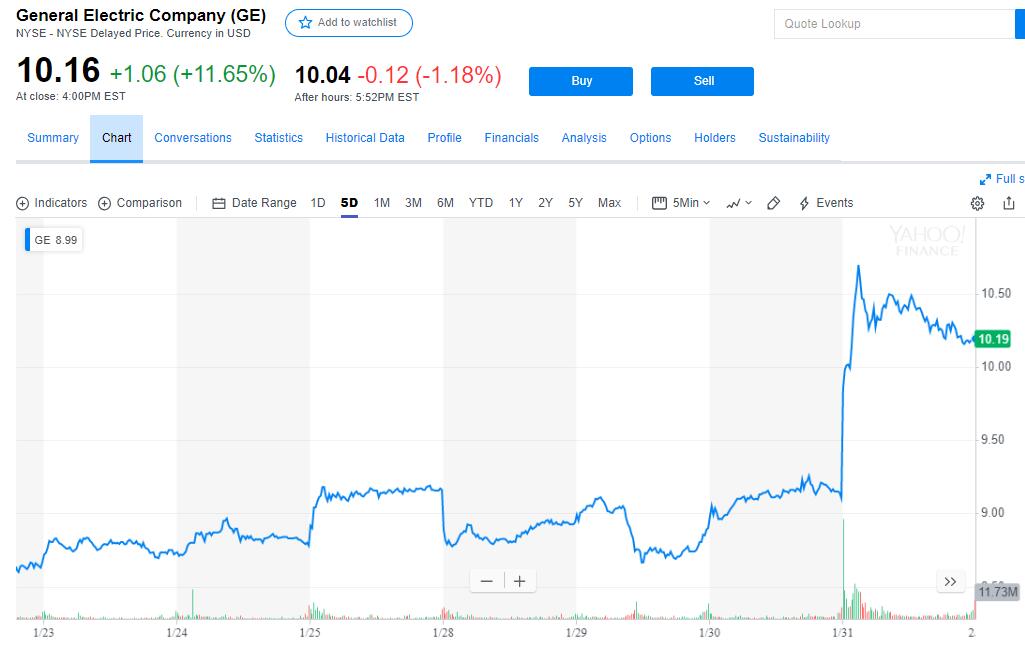Open the Statistics tab
1025x652 pixels.
click(x=278, y=138)
